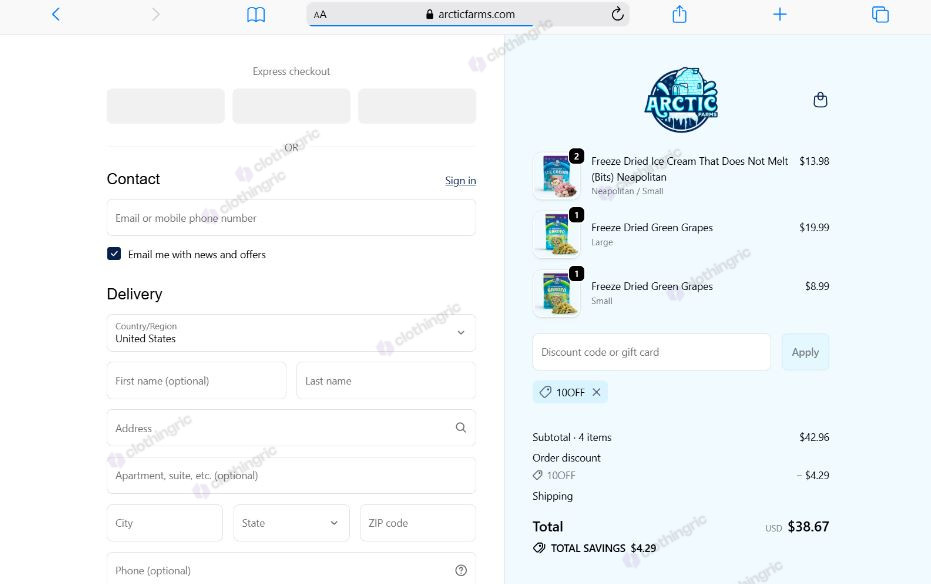Click the last express checkout placeholder button

417,106
